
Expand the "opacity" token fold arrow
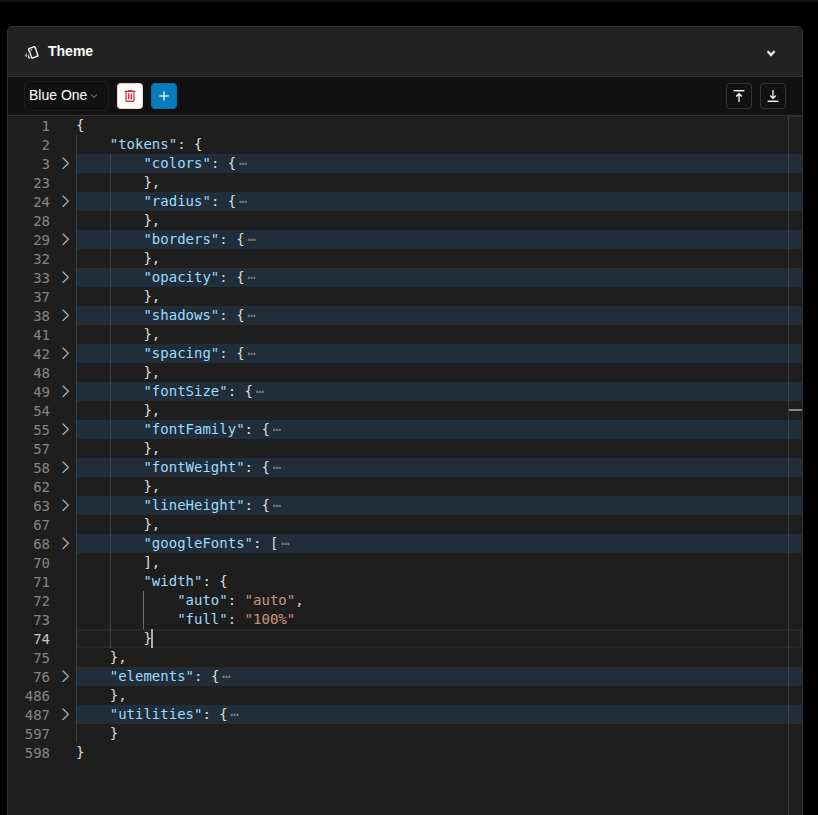pos(65,277)
